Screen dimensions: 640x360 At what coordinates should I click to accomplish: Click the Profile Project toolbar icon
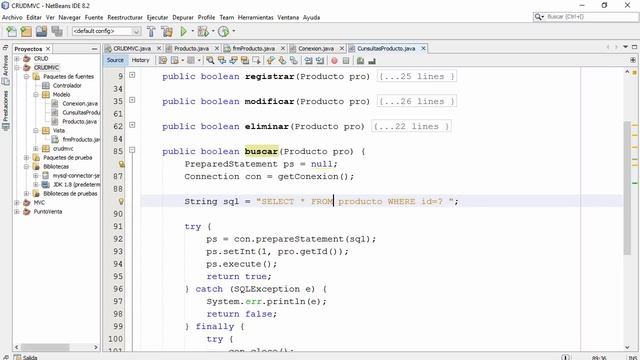223,31
